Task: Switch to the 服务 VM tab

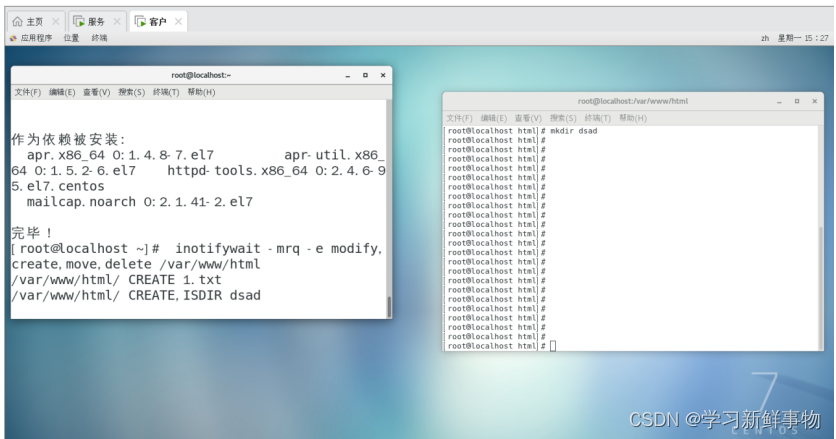Action: point(97,21)
